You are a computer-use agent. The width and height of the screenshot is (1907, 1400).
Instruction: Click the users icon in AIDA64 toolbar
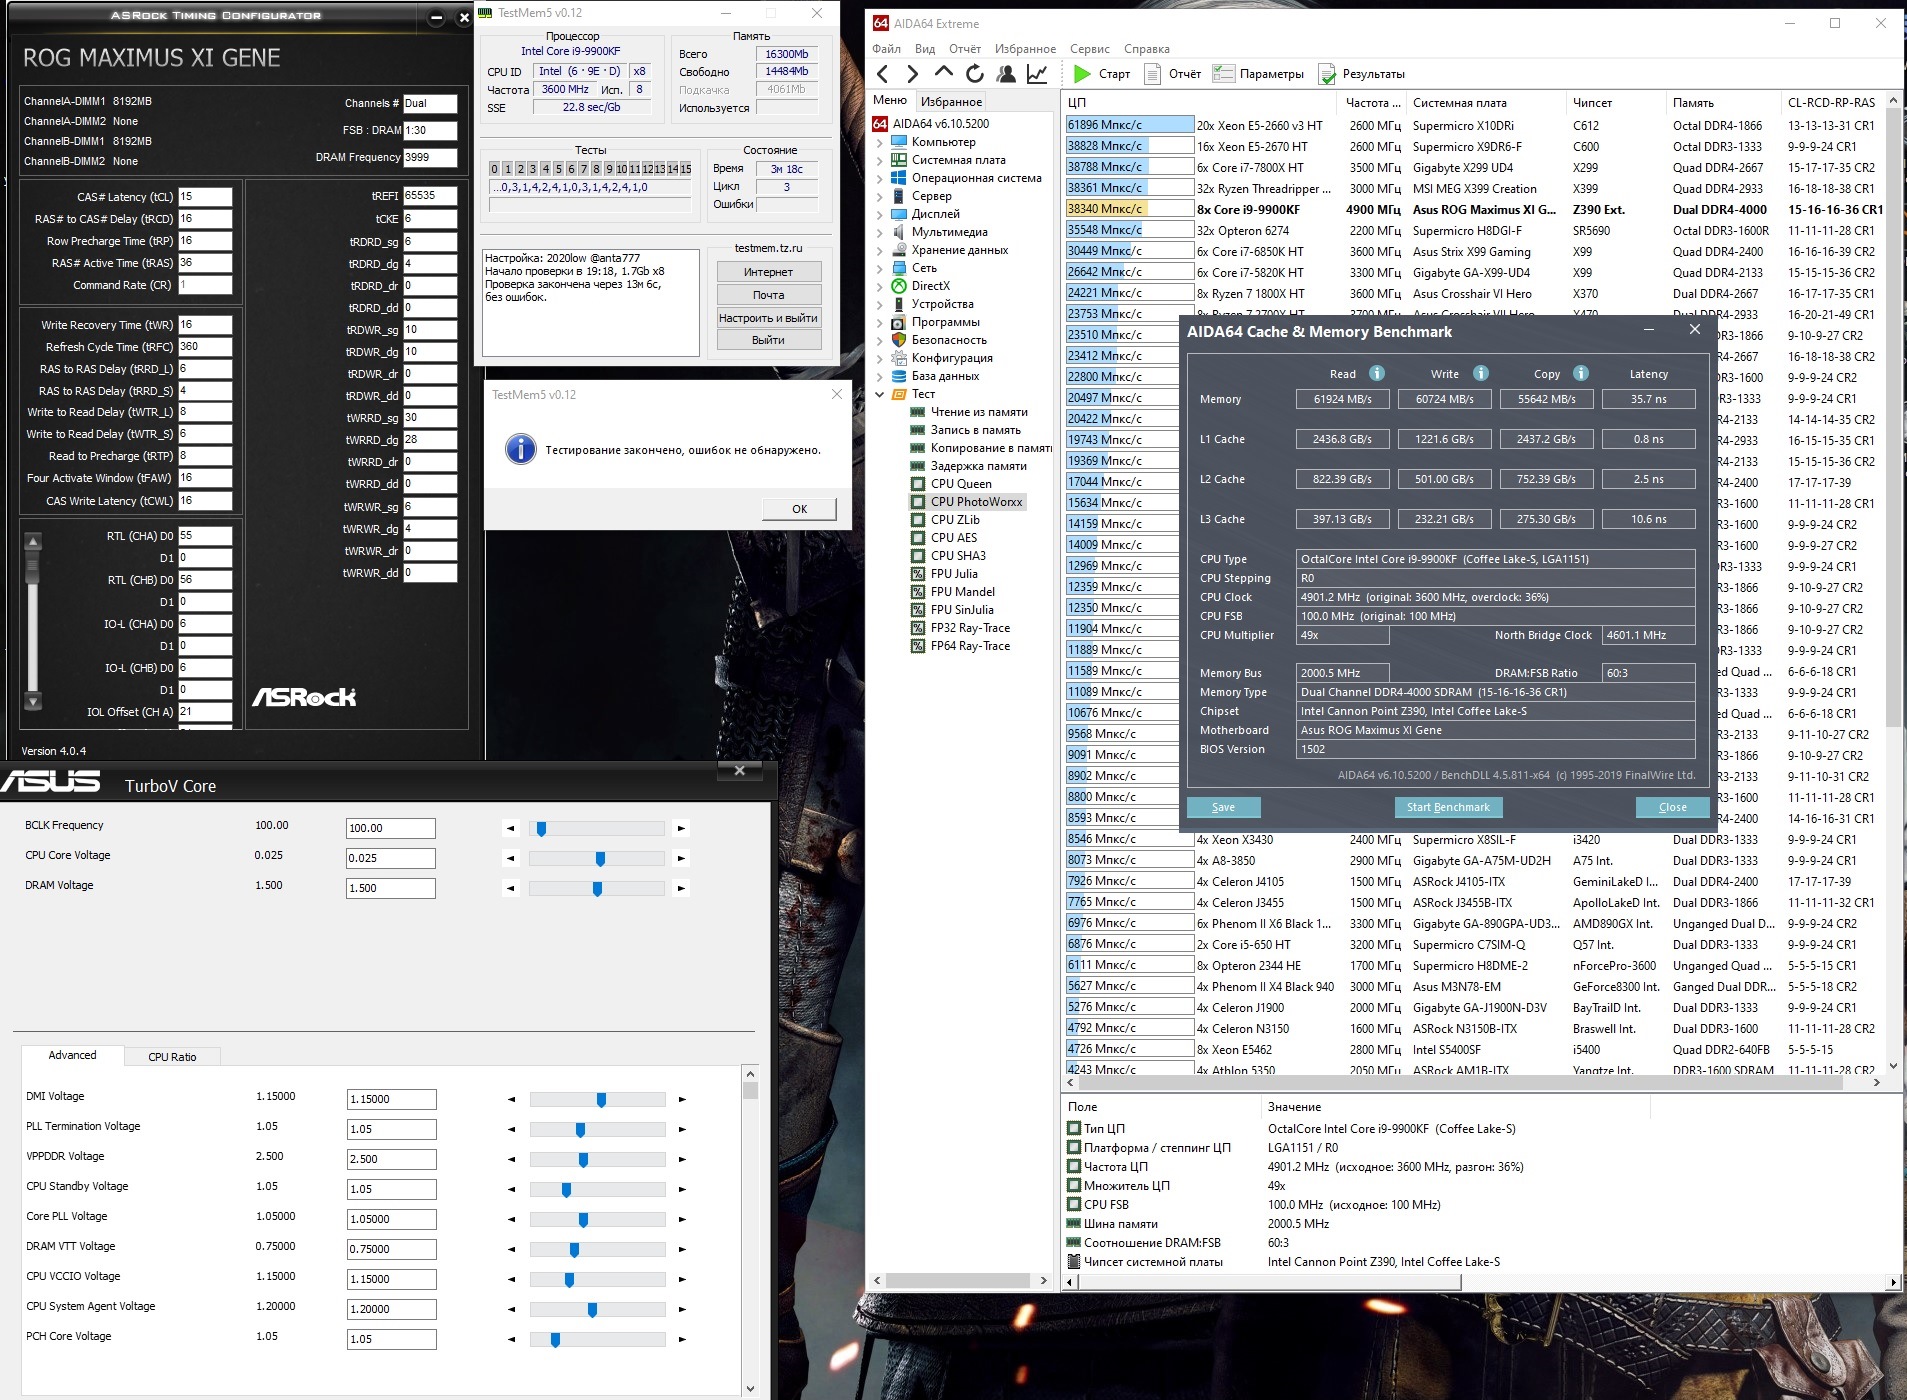tap(1006, 74)
